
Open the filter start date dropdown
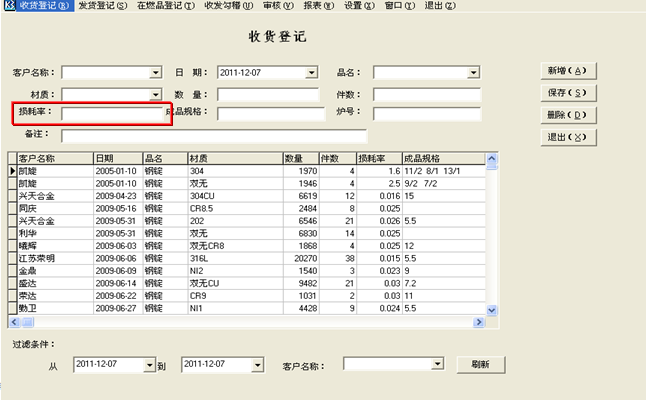tap(150, 365)
